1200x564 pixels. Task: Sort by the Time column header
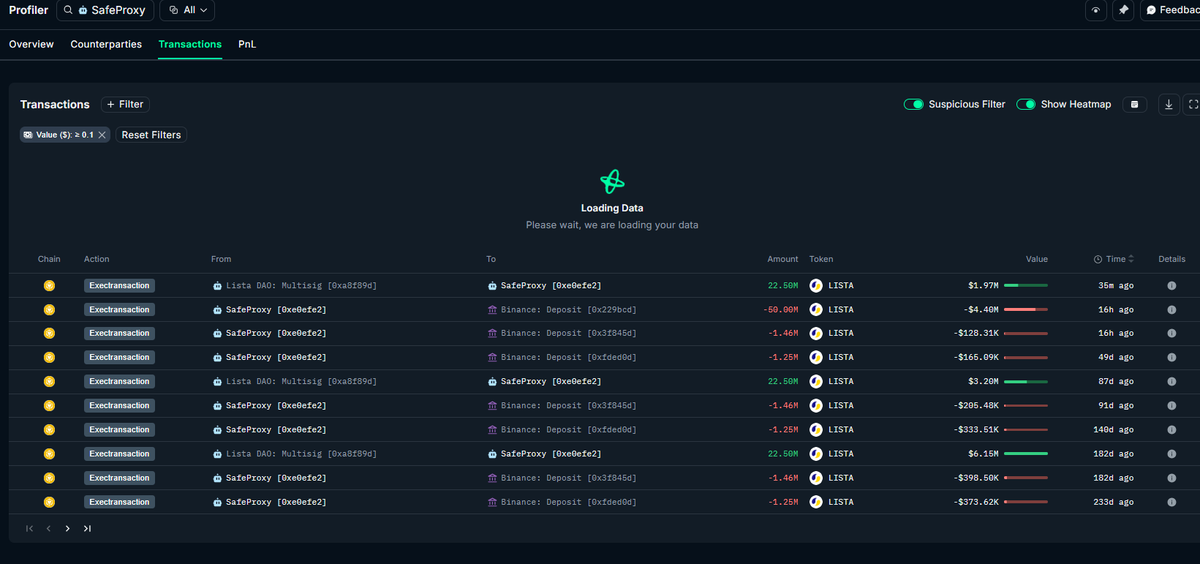tap(1114, 259)
